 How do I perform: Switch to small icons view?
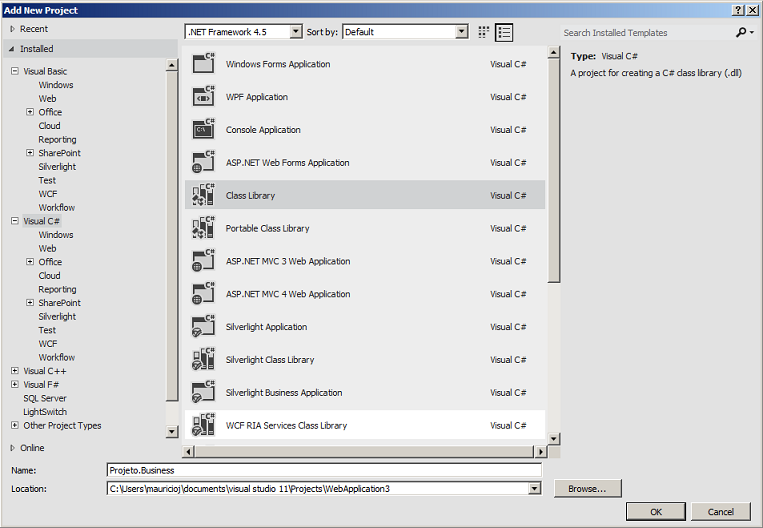point(483,33)
